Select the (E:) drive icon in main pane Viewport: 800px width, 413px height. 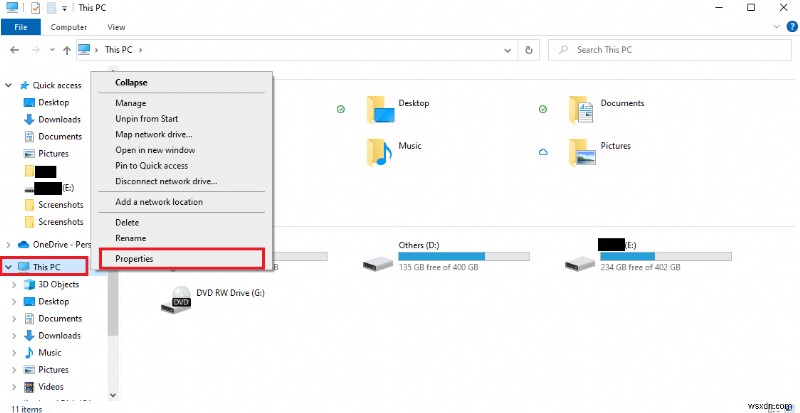click(580, 263)
